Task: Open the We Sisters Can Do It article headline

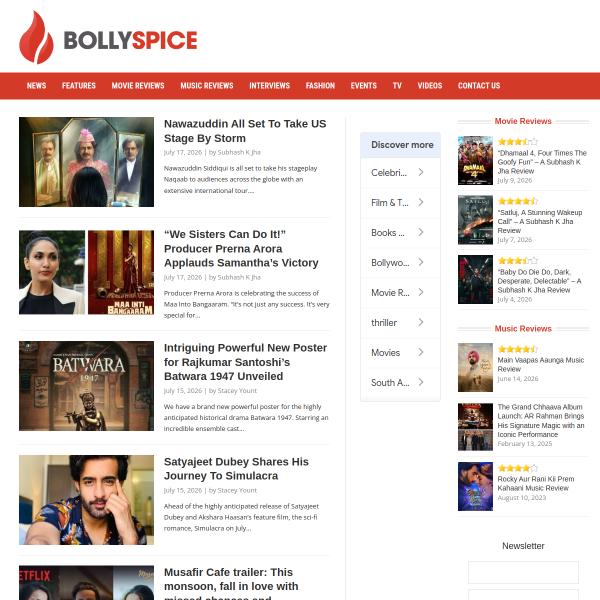Action: coord(241,248)
